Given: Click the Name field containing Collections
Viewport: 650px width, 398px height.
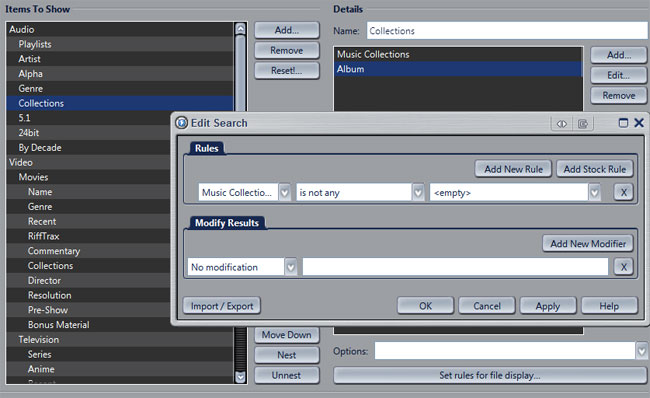Looking at the screenshot, I should 507,31.
